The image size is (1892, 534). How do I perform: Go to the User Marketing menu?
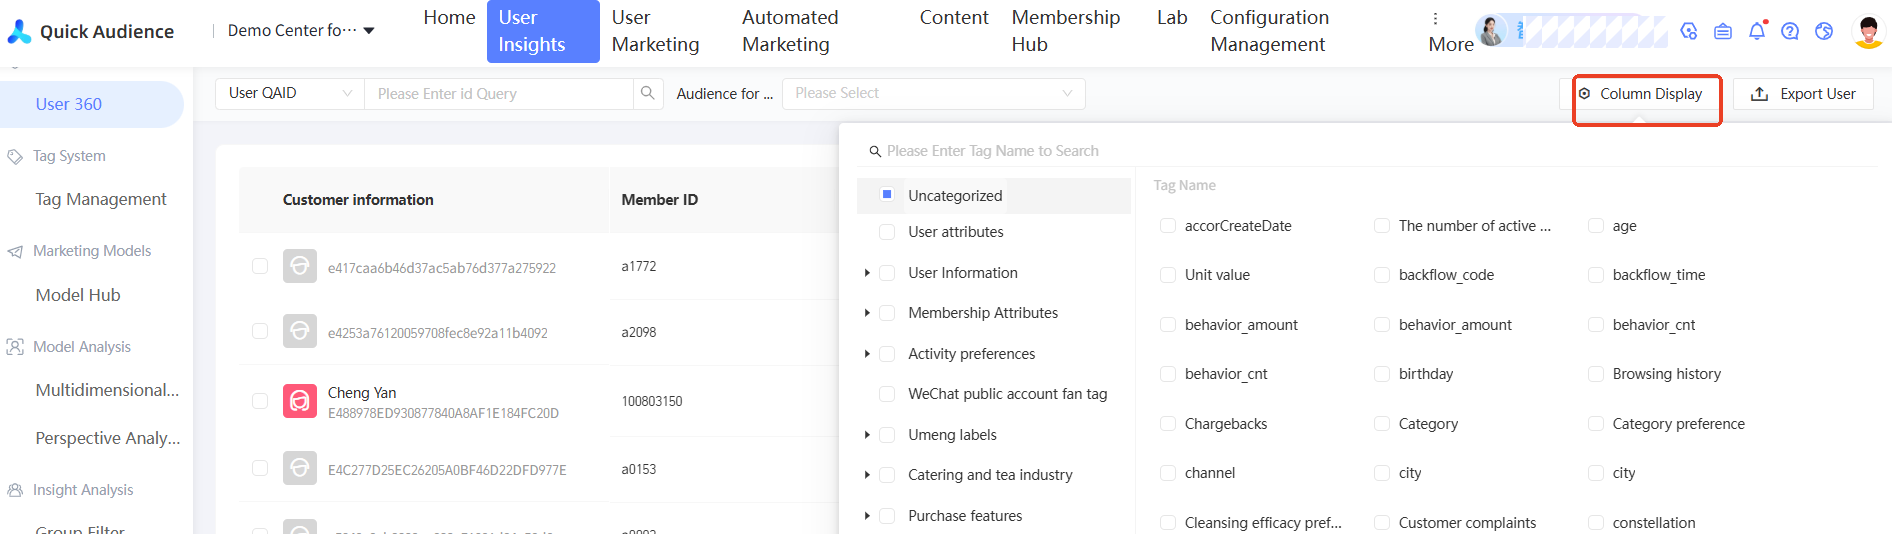655,31
